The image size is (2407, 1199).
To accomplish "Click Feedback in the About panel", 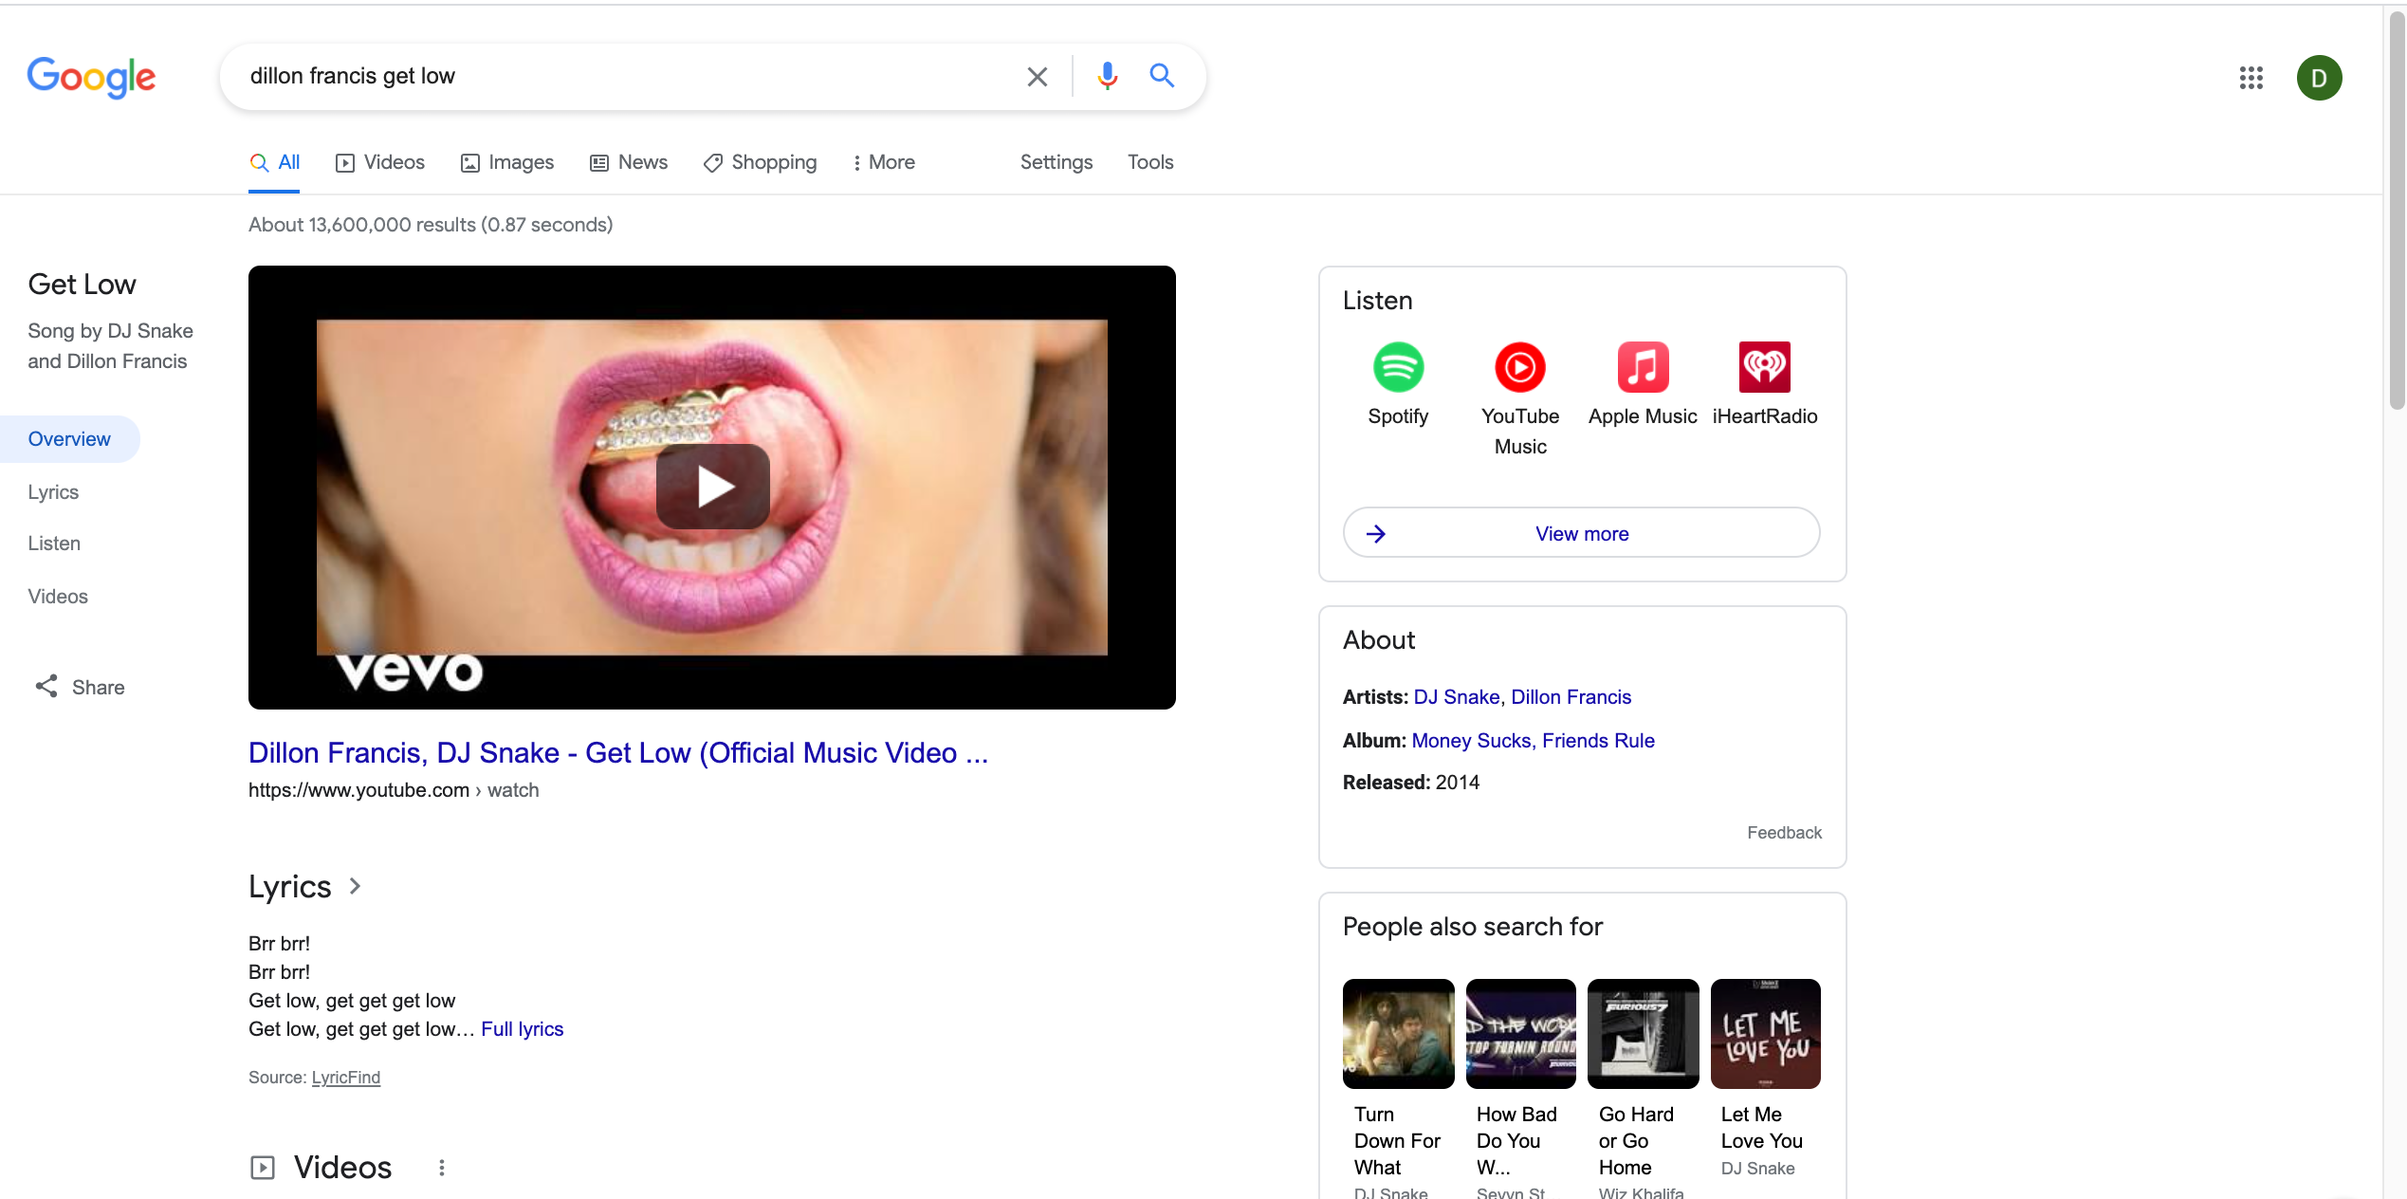I will coord(1784,832).
